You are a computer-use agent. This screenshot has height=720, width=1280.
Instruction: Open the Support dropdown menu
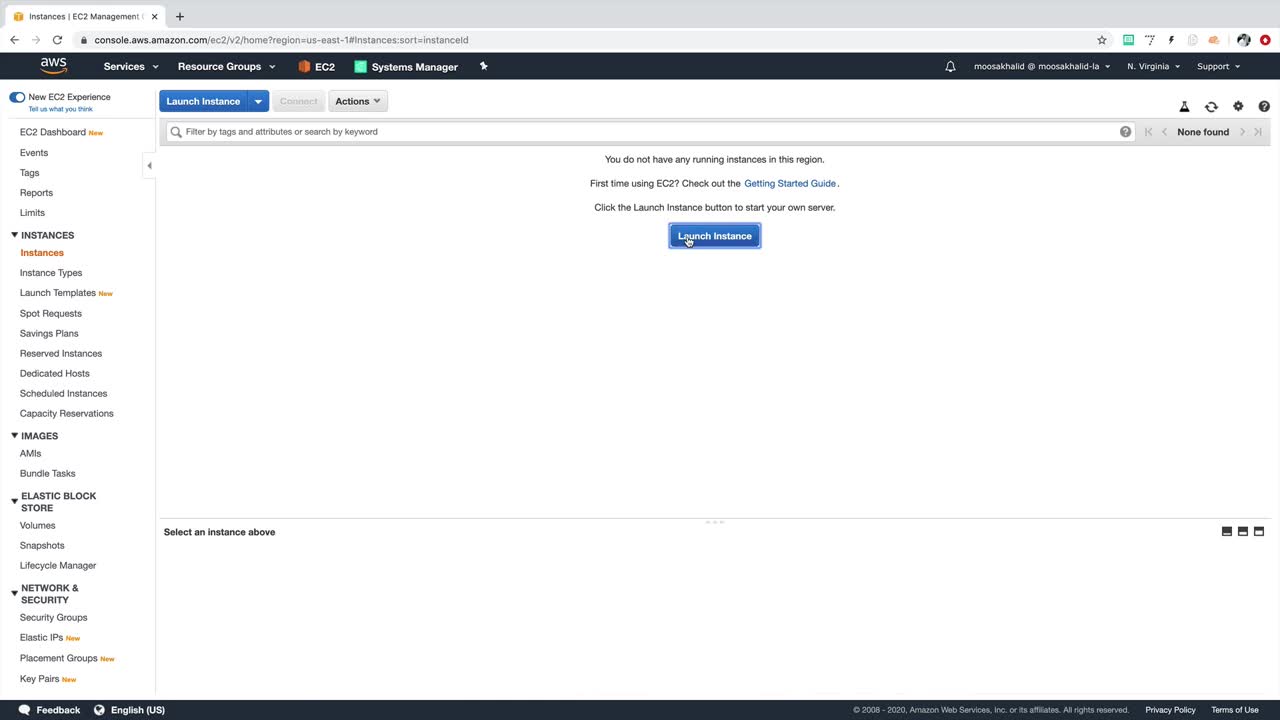(1218, 67)
